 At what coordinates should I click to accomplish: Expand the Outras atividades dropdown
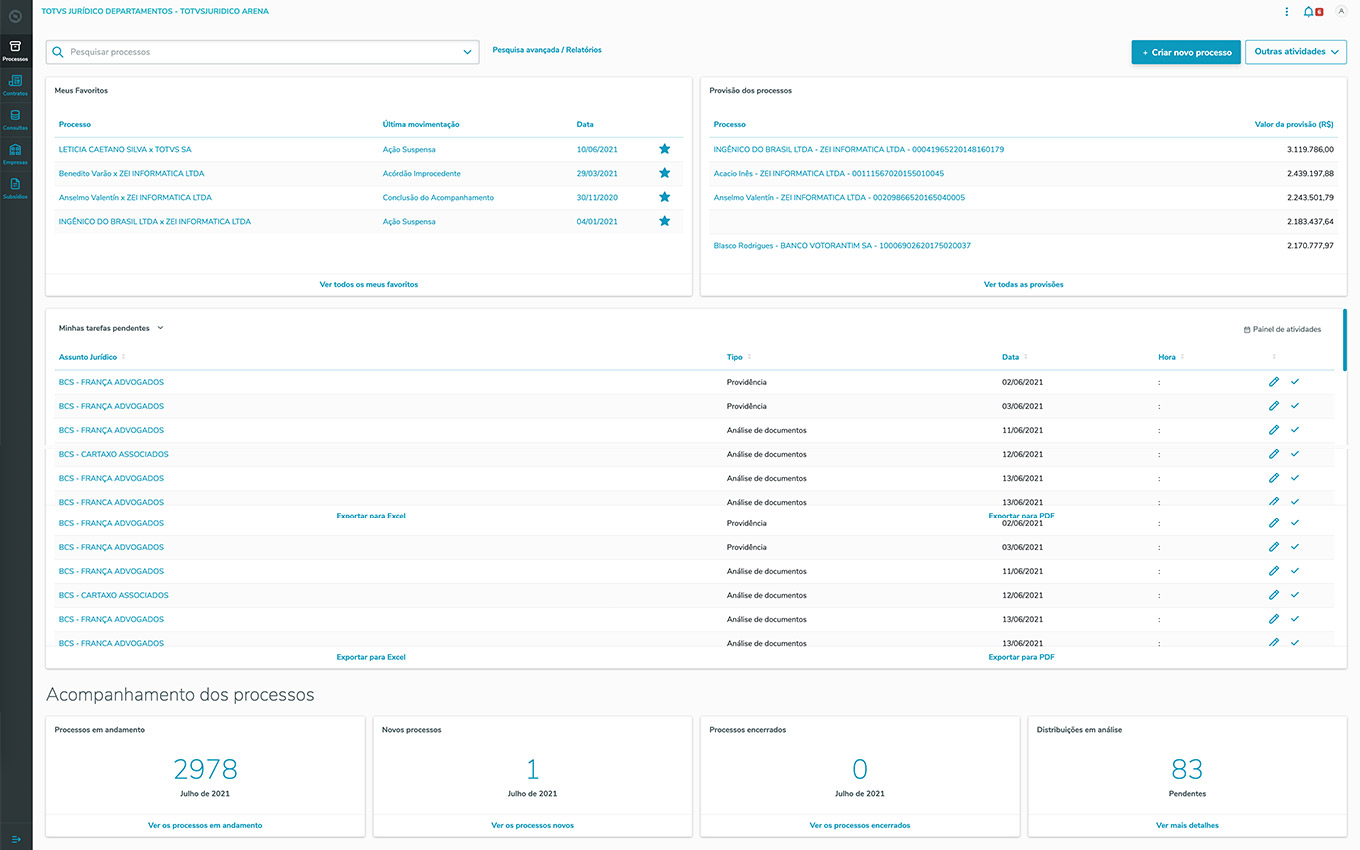pos(1295,52)
